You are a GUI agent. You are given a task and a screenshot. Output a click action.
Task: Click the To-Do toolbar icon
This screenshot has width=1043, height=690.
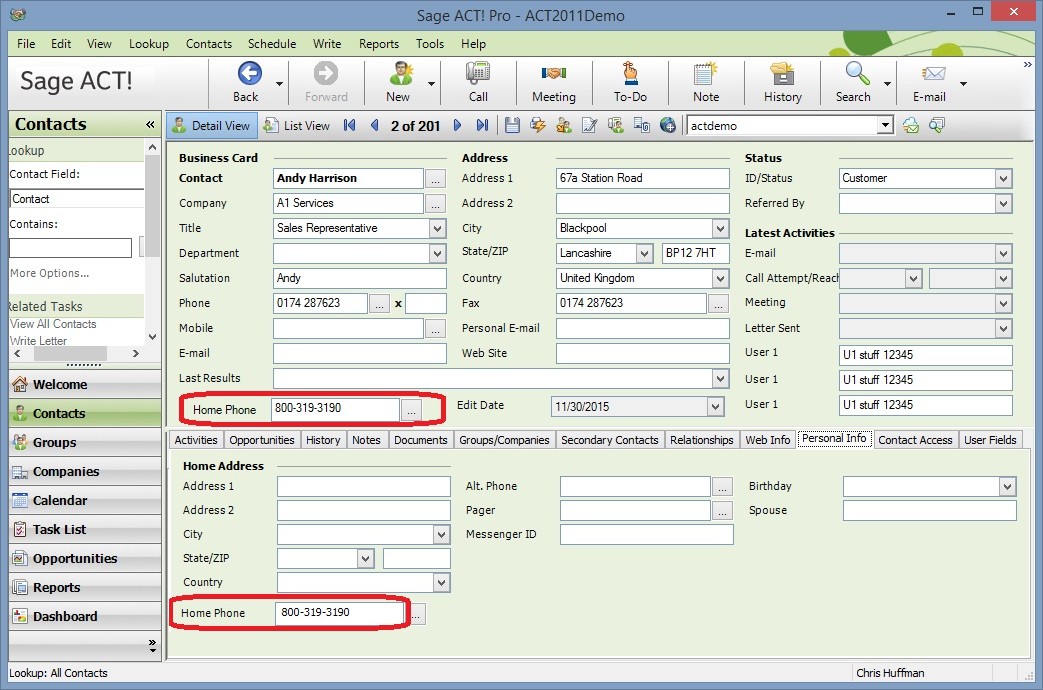tap(630, 73)
